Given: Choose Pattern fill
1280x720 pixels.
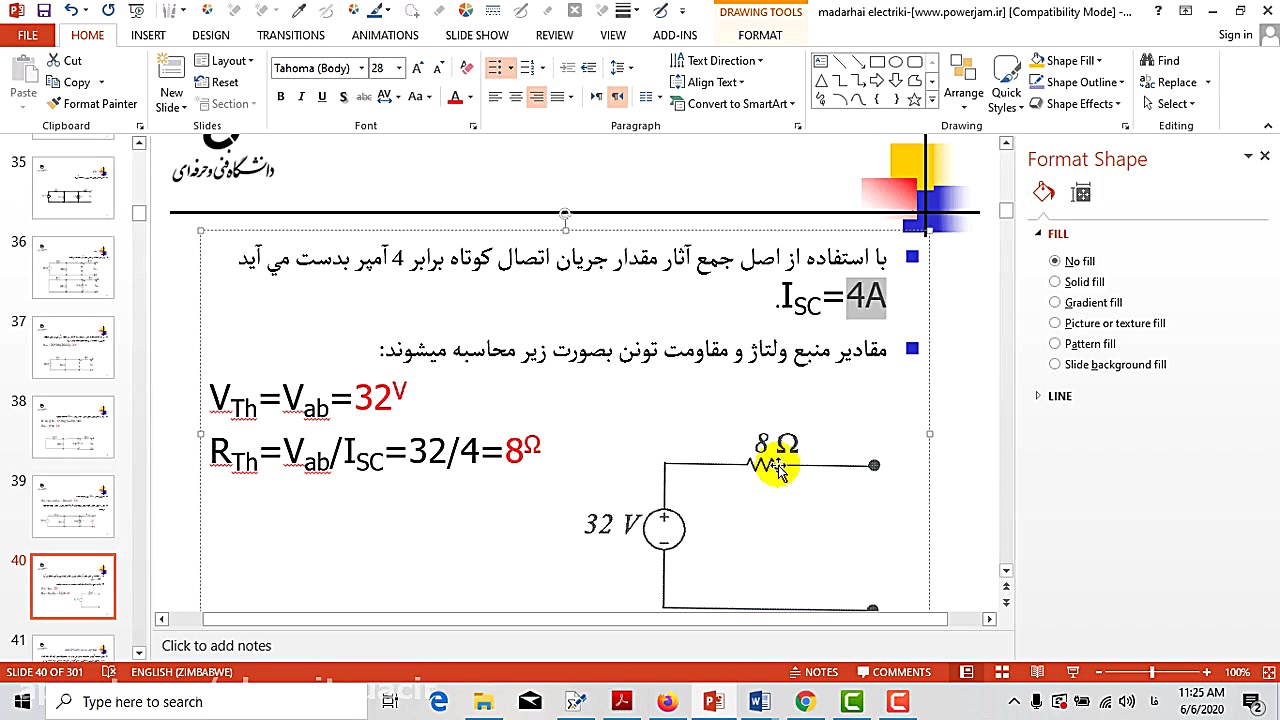Looking at the screenshot, I should [x=1055, y=343].
